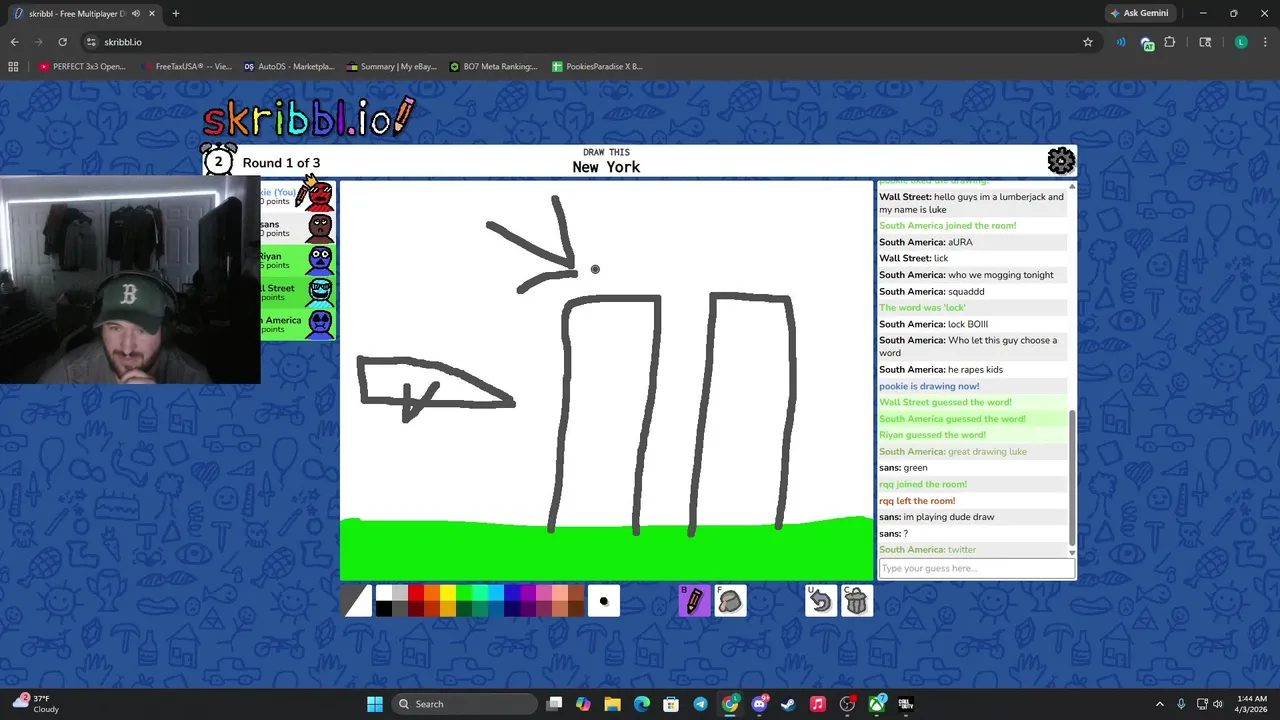This screenshot has height=720, width=1280.
Task: Pick the light gray color swatch
Action: [x=400, y=593]
